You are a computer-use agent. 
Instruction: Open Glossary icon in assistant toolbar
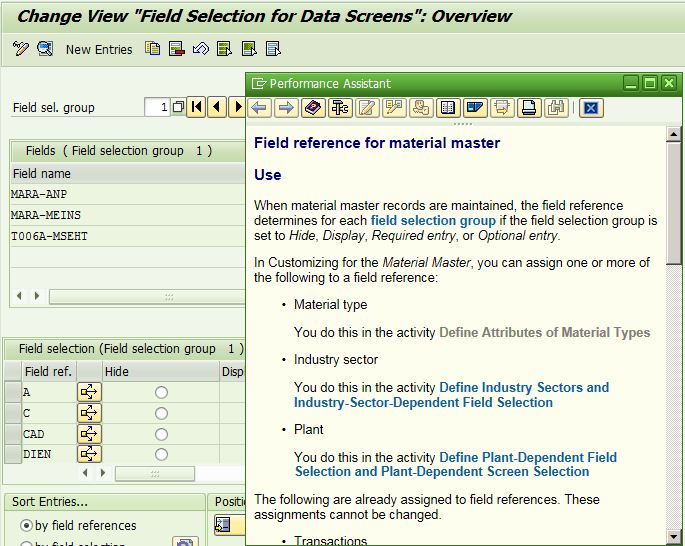pyautogui.click(x=448, y=108)
